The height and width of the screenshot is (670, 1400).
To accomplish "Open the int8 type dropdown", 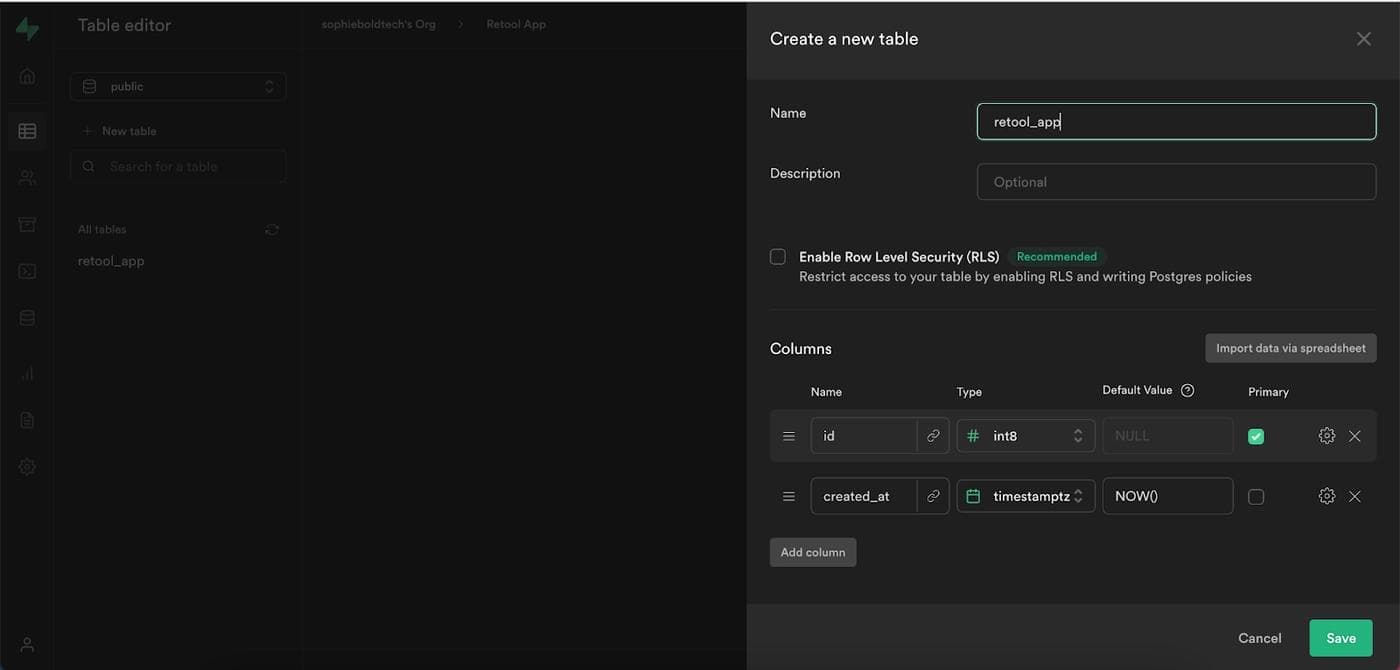I will pyautogui.click(x=1025, y=436).
